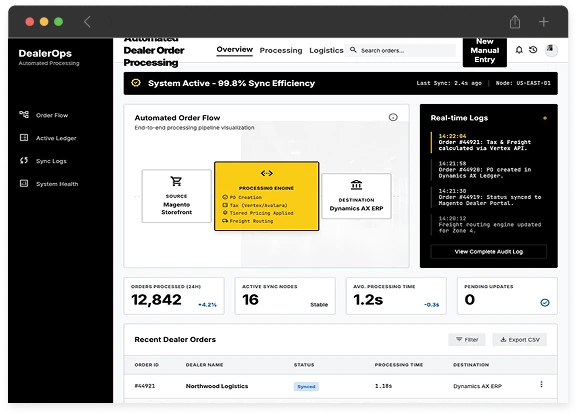
Task: Click the +4.2% change value
Action: pyautogui.click(x=208, y=305)
